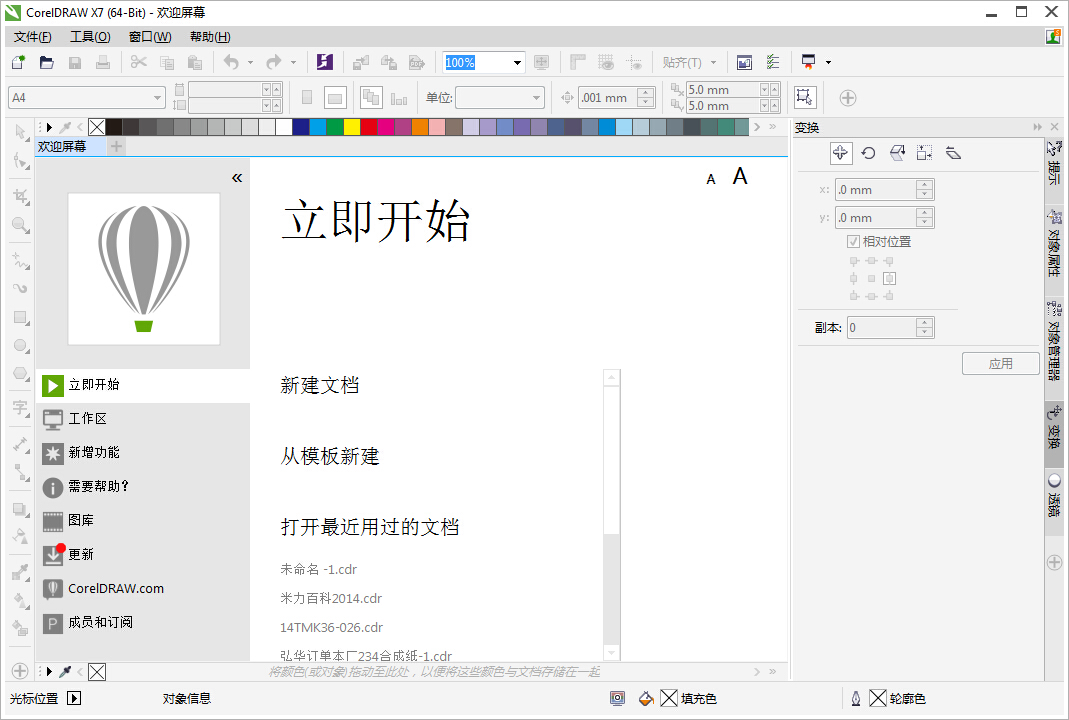Viewport: 1069px width, 720px height.
Task: Go to 工作区 in the sidebar
Action: tap(142, 419)
